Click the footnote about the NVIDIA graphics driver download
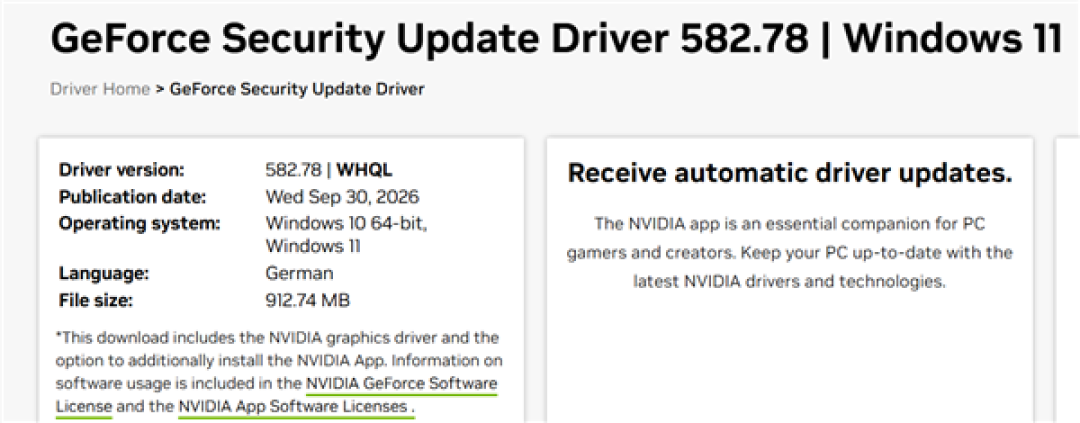The width and height of the screenshot is (1080, 423). 279,372
